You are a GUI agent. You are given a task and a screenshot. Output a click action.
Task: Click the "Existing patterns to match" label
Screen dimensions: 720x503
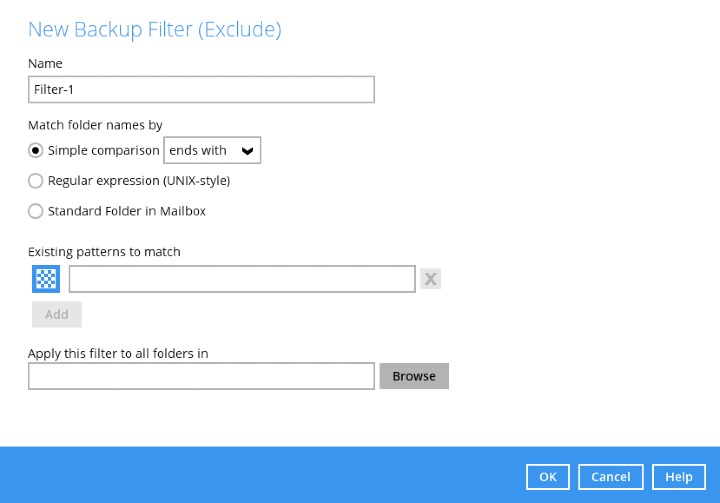(x=104, y=252)
